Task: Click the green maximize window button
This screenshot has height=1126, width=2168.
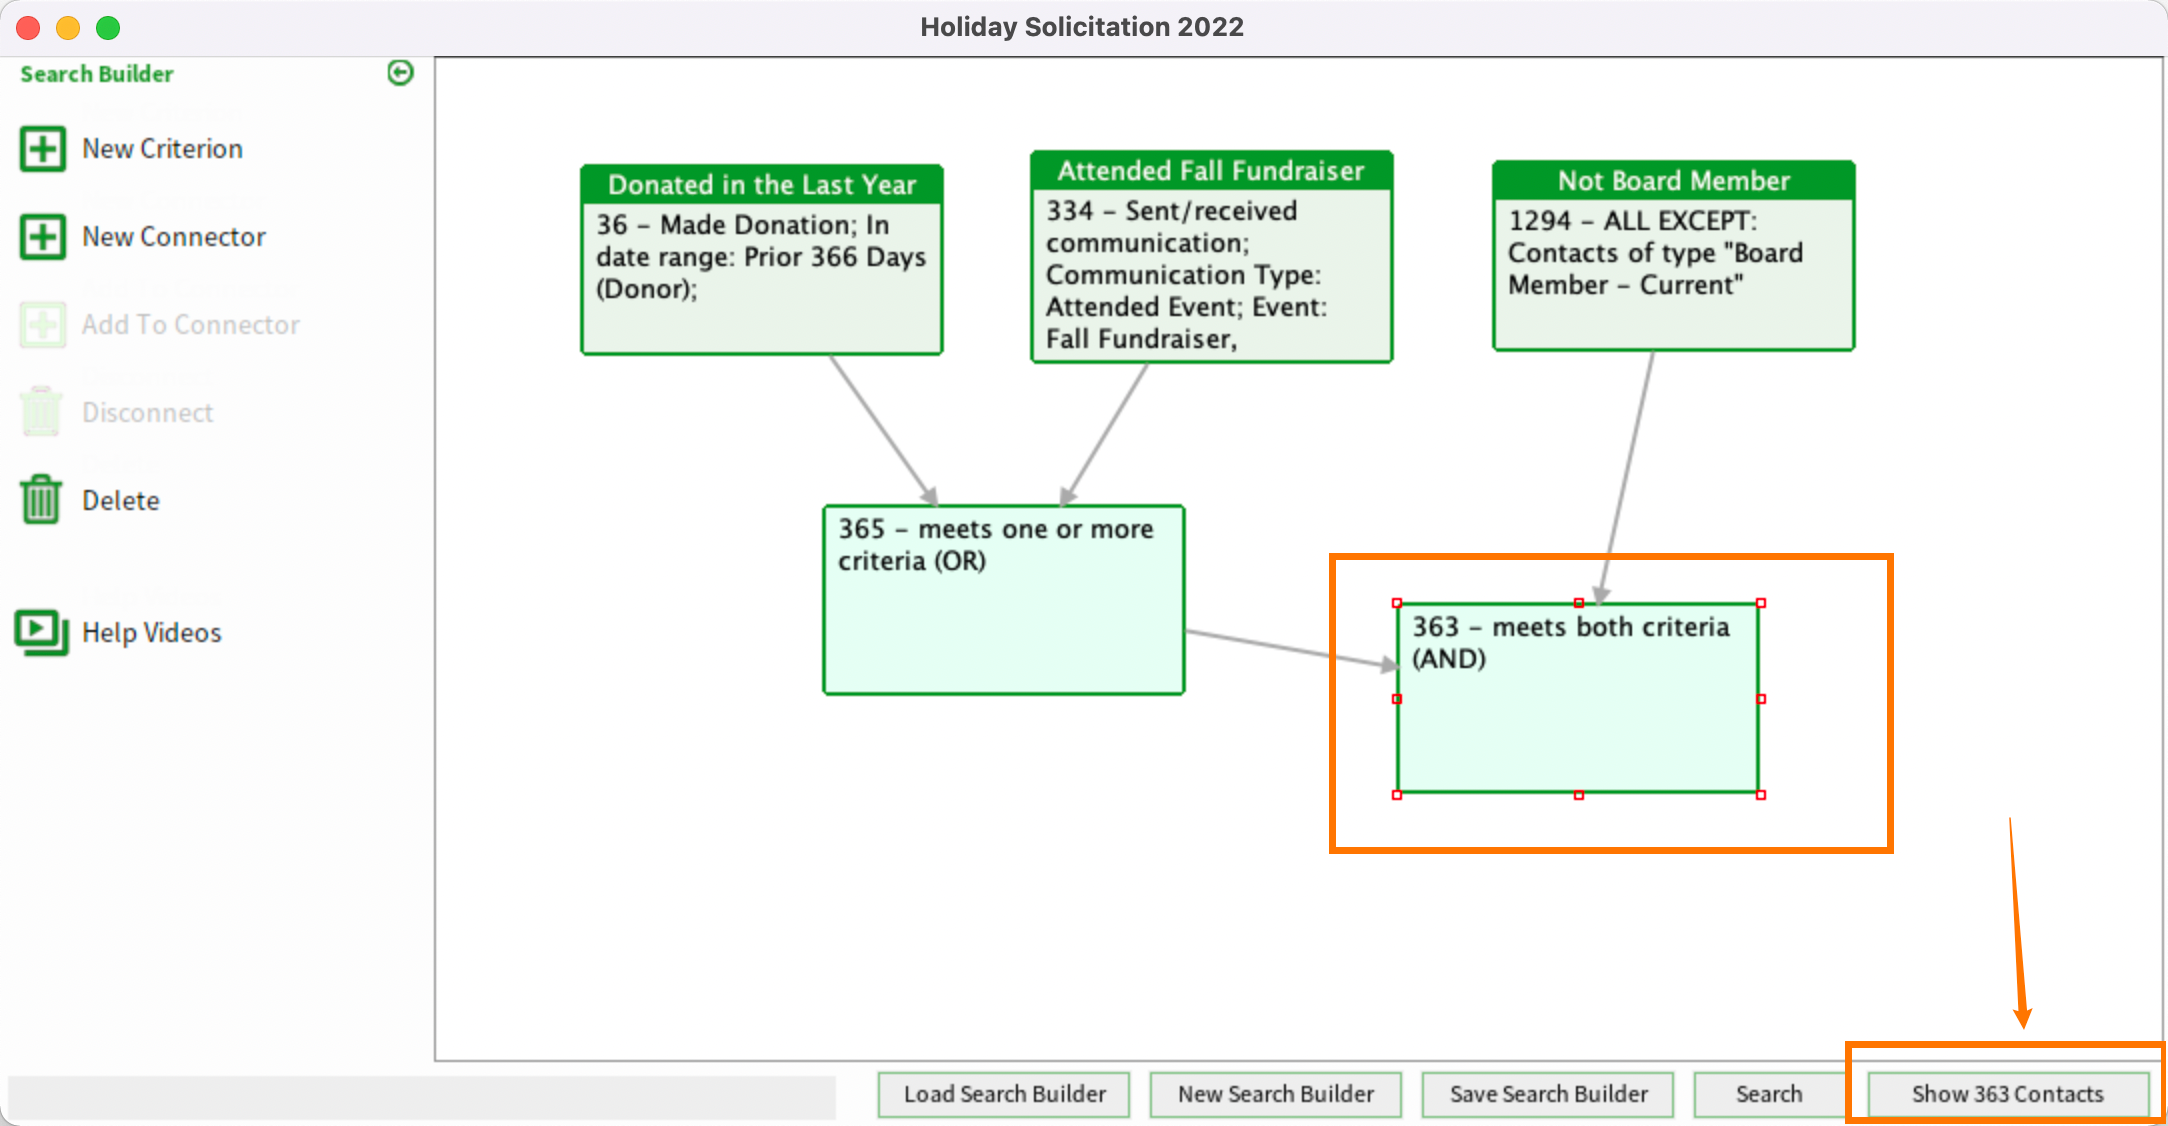Action: [108, 28]
